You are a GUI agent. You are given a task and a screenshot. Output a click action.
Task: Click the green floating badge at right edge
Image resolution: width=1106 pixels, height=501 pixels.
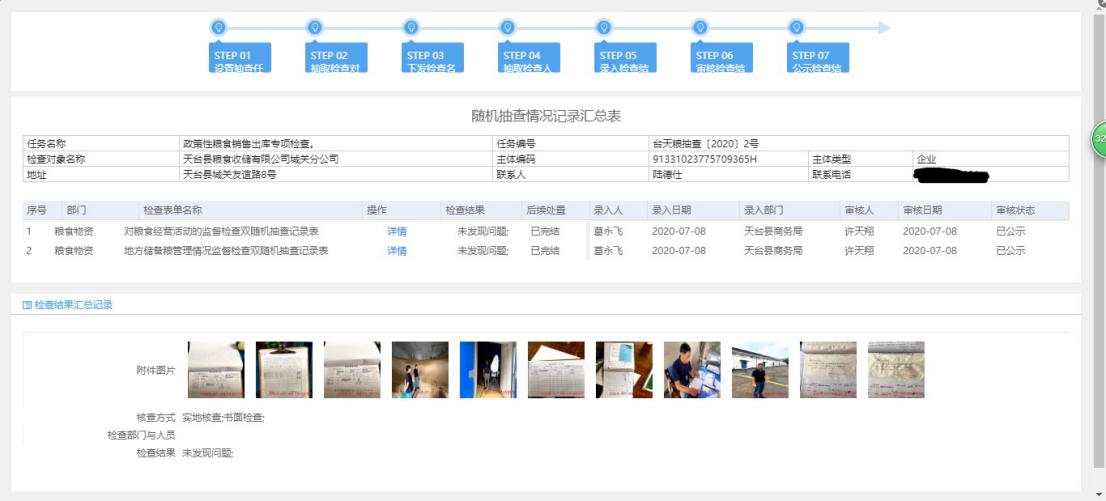[x=1098, y=138]
